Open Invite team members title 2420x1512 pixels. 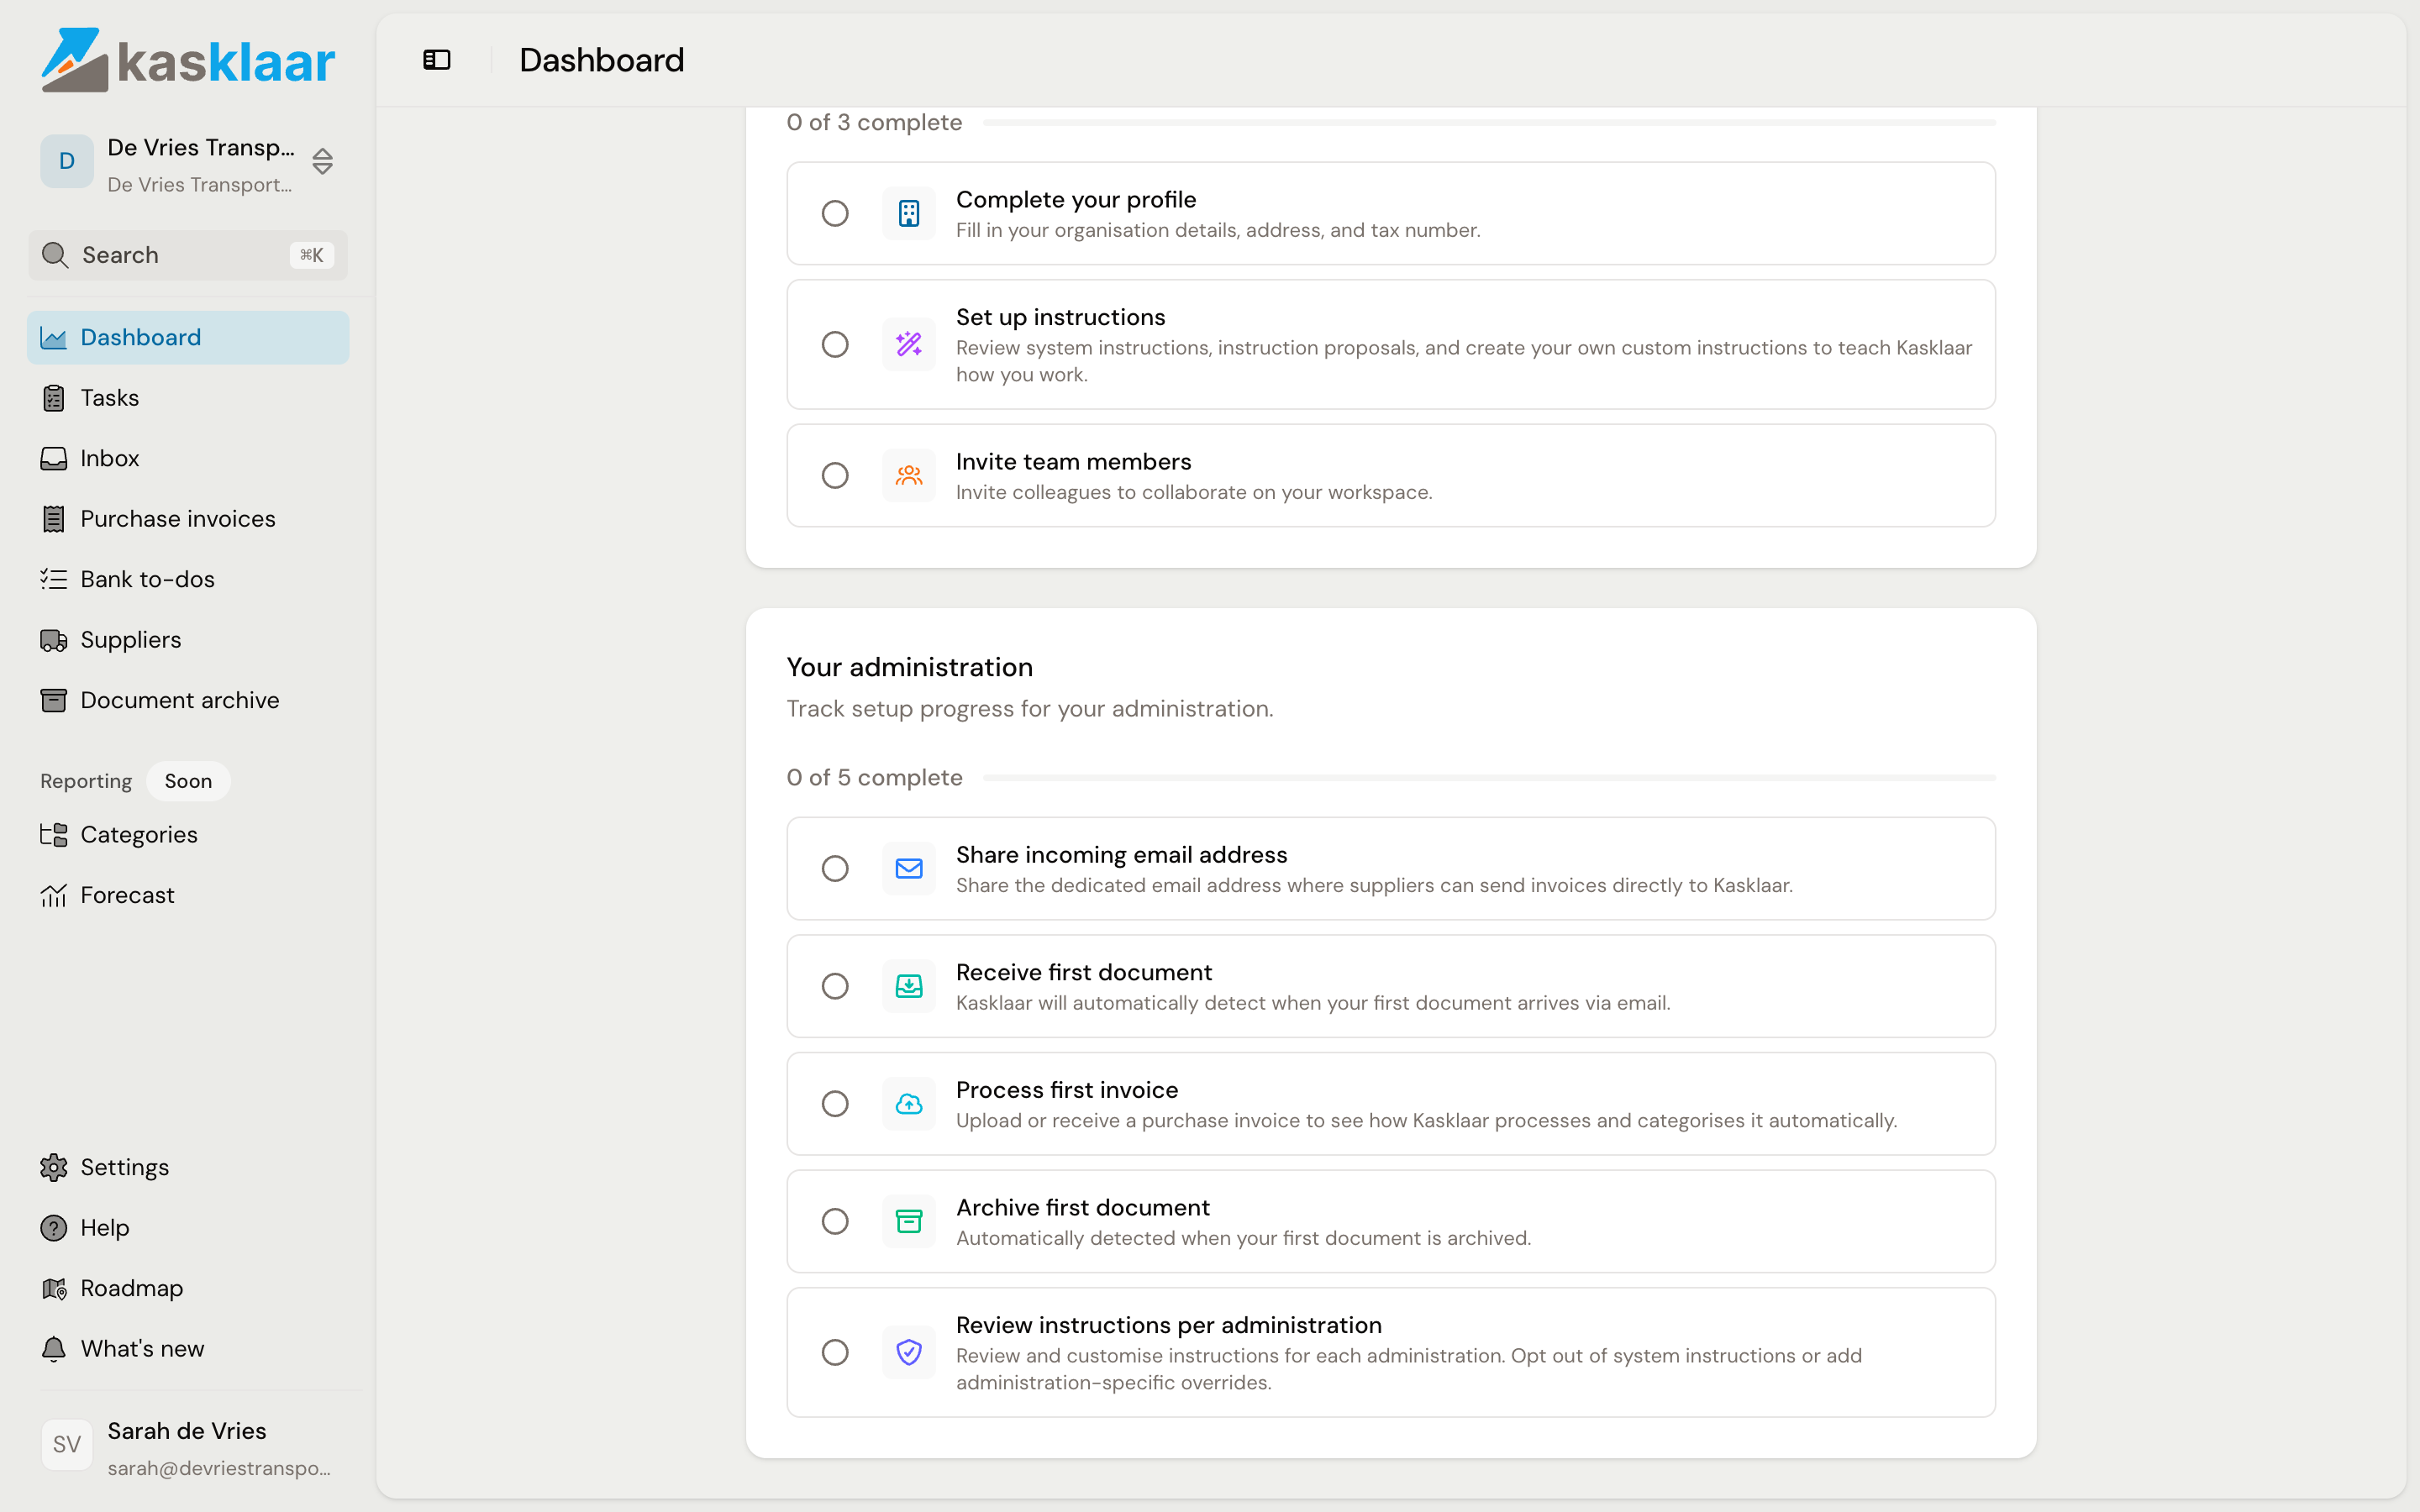click(1073, 461)
